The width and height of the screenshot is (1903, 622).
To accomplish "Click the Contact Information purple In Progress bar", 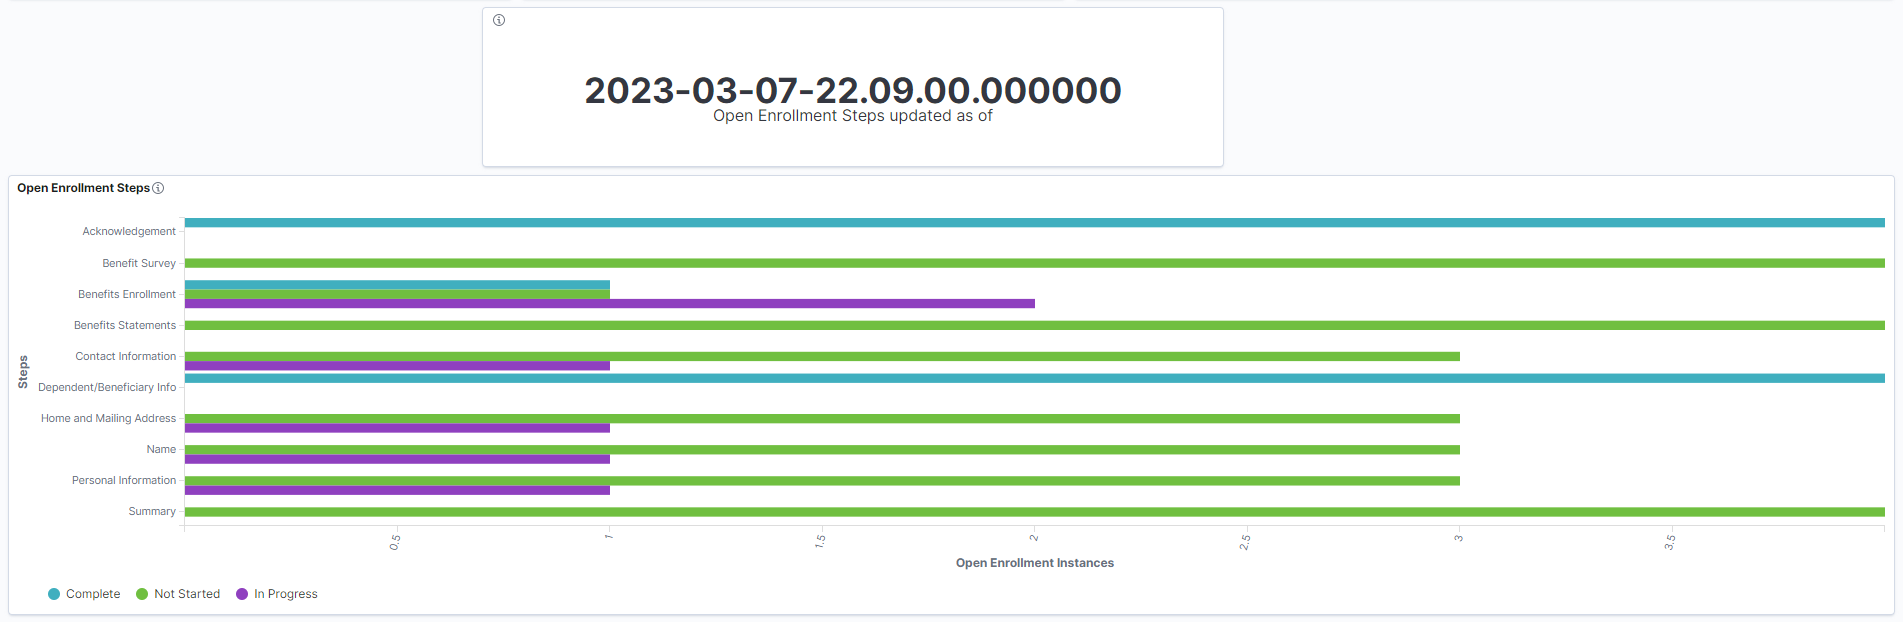I will tap(397, 366).
